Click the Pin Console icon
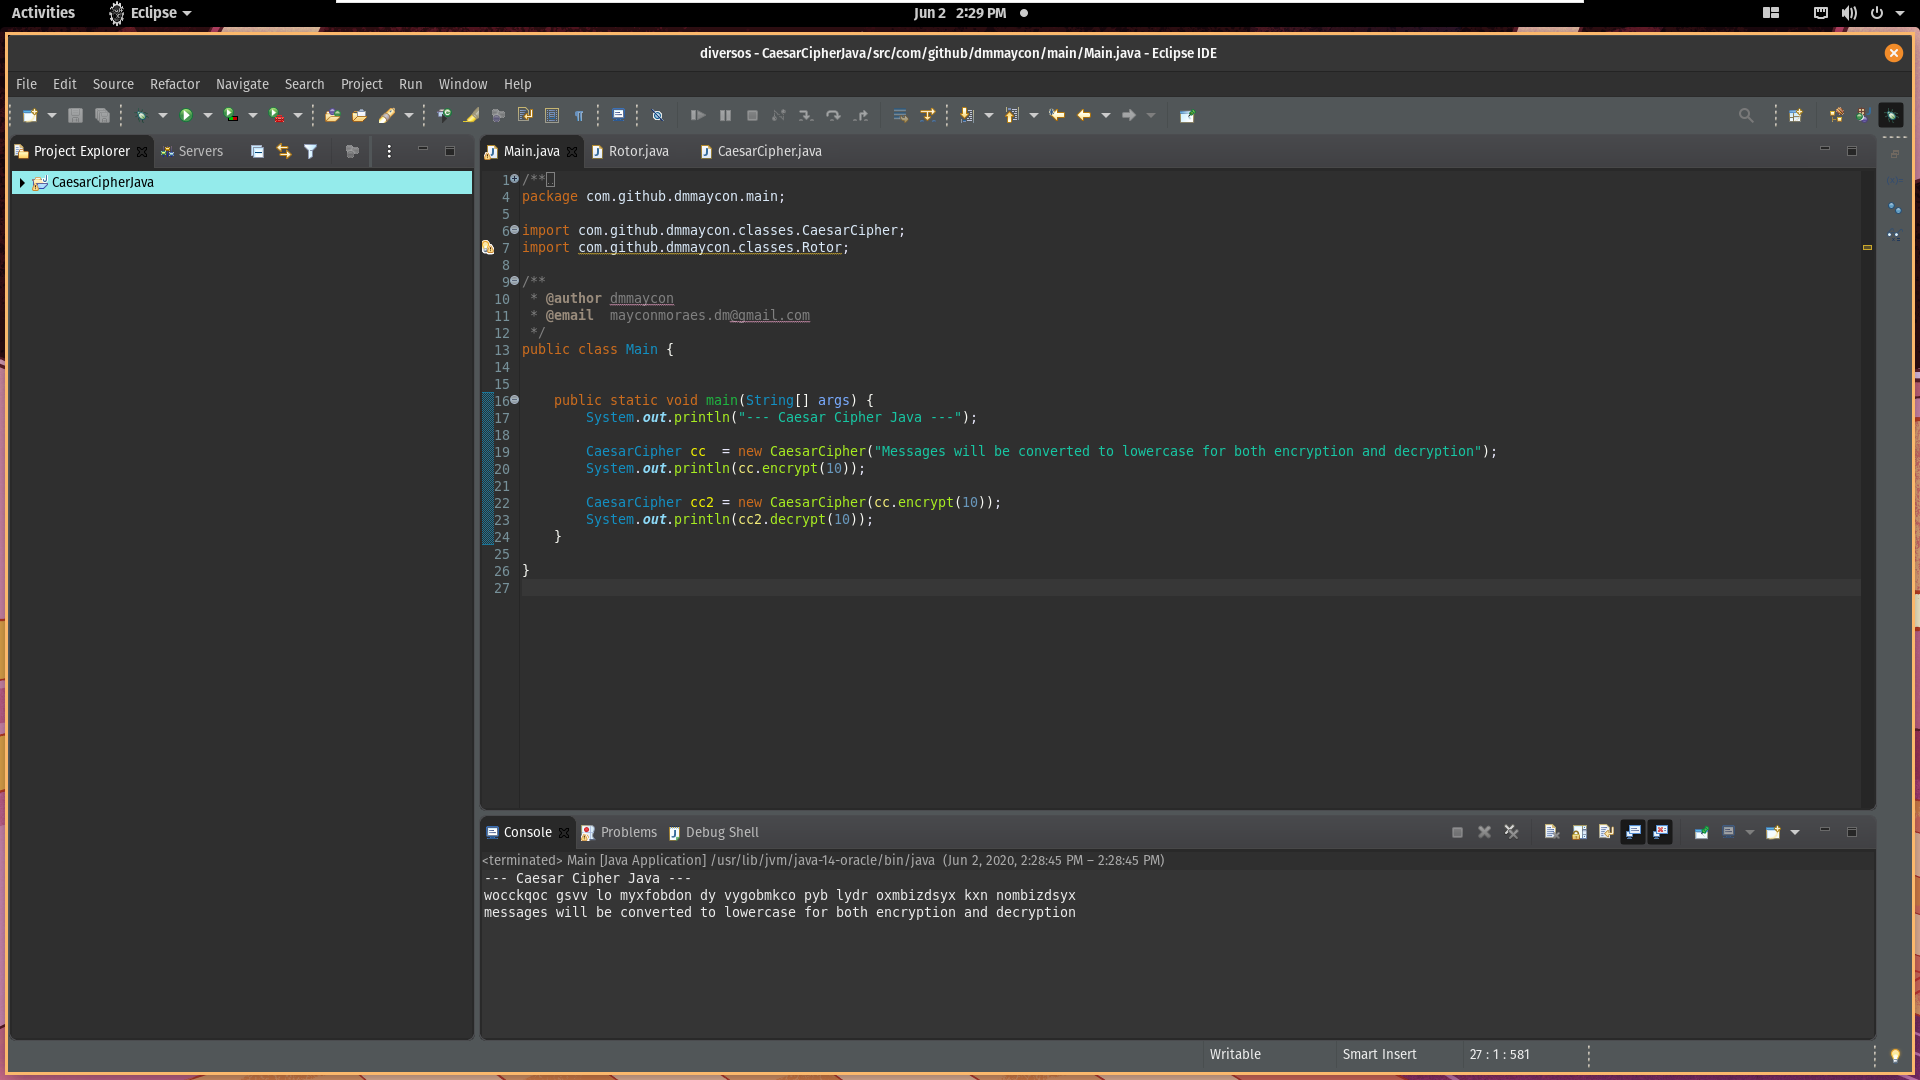 coord(1701,832)
